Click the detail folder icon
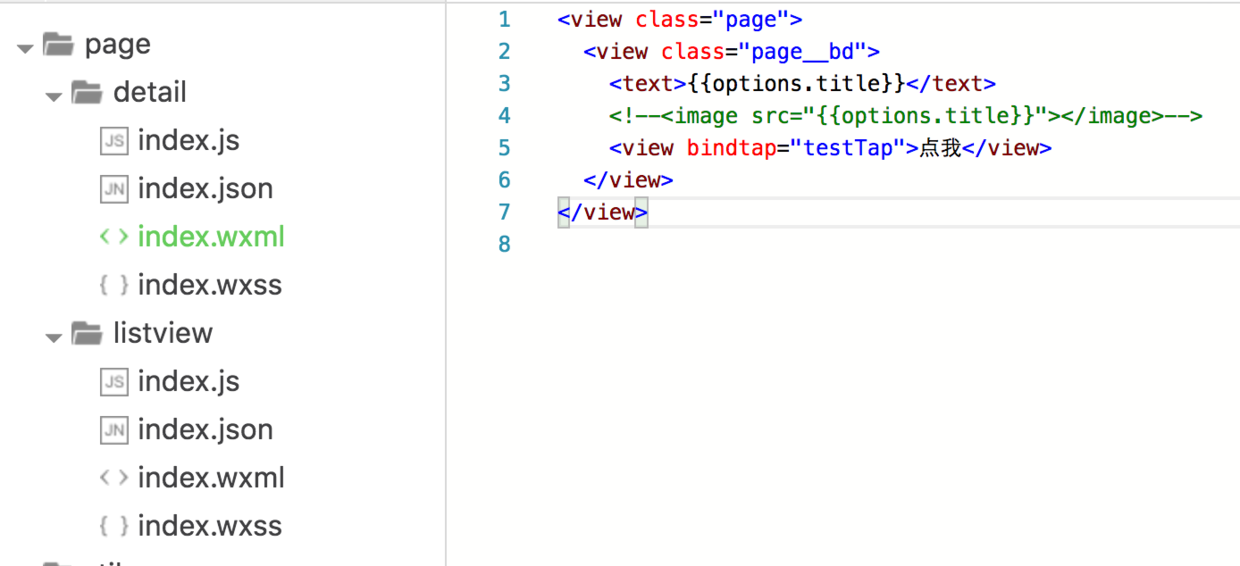 [x=87, y=93]
